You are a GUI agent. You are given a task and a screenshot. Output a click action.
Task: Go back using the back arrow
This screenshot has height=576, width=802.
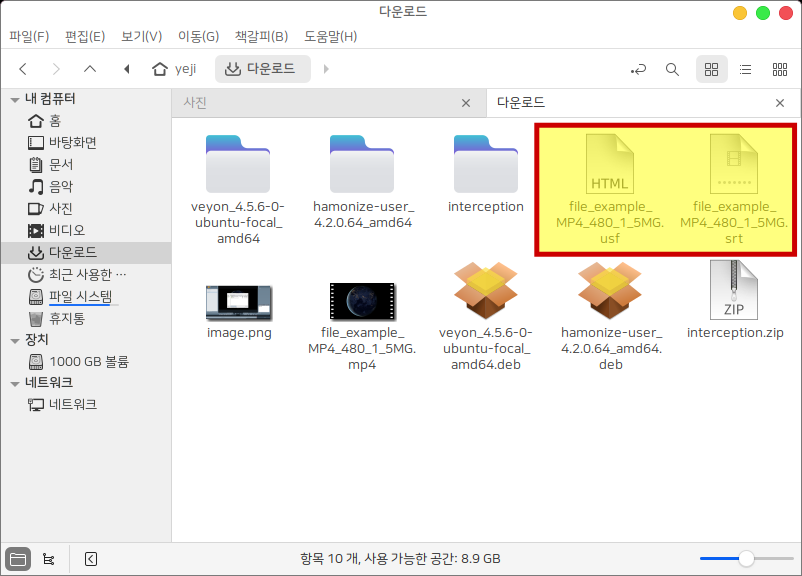(x=23, y=69)
